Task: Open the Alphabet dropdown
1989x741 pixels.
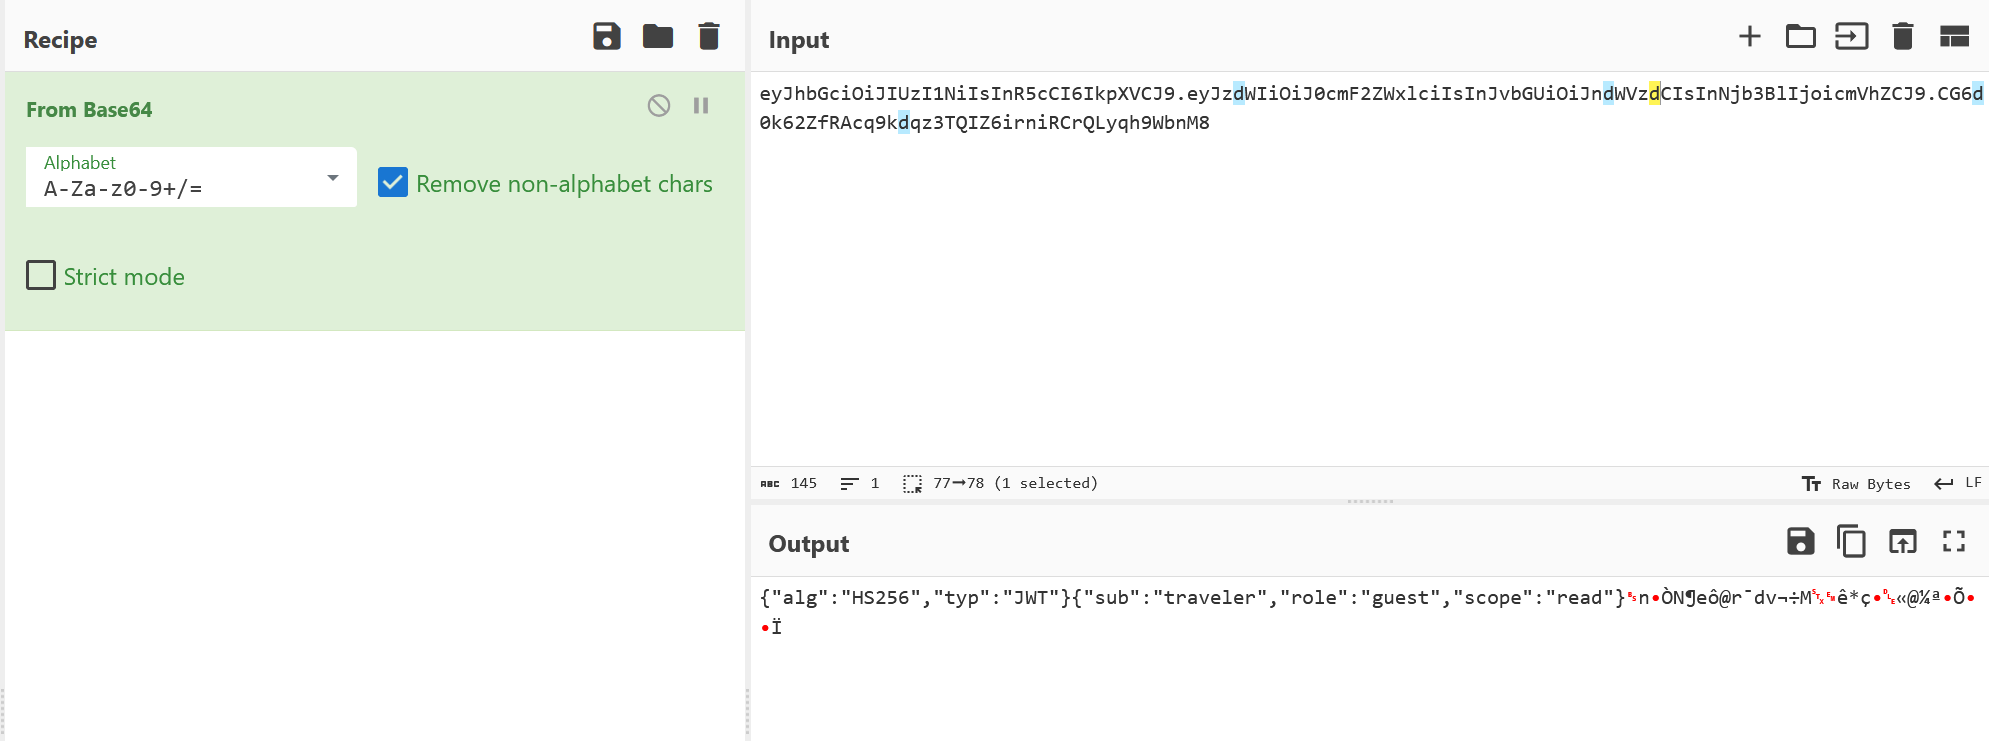Action: 191,177
